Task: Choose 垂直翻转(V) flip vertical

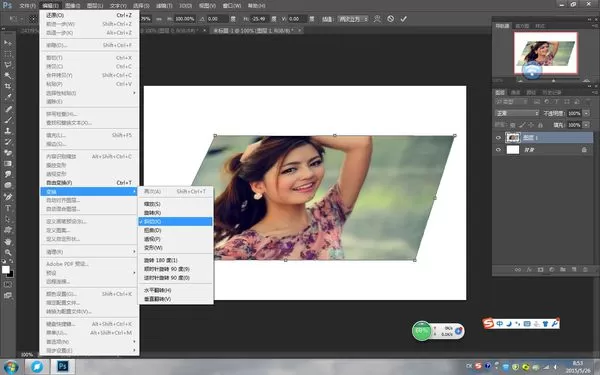Action: tap(175, 299)
